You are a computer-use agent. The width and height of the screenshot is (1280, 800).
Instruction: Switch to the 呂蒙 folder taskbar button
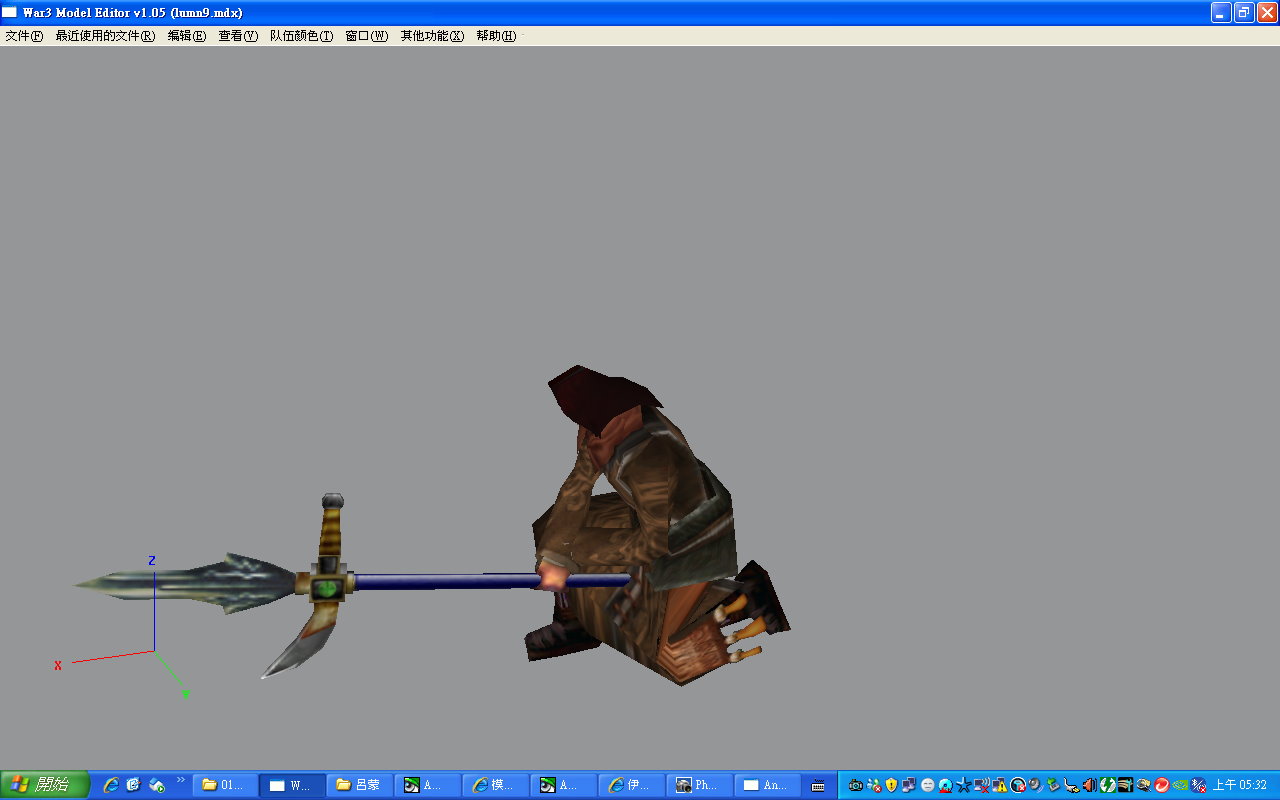360,785
